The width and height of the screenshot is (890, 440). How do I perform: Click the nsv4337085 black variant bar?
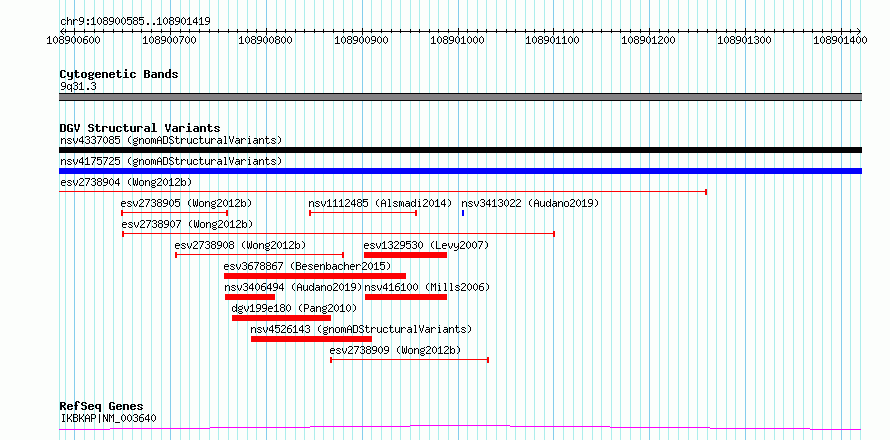460,150
